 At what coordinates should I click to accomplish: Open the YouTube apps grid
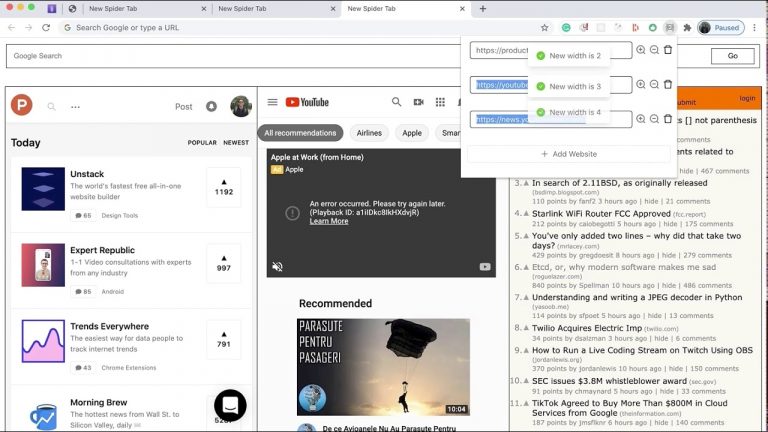coord(440,102)
